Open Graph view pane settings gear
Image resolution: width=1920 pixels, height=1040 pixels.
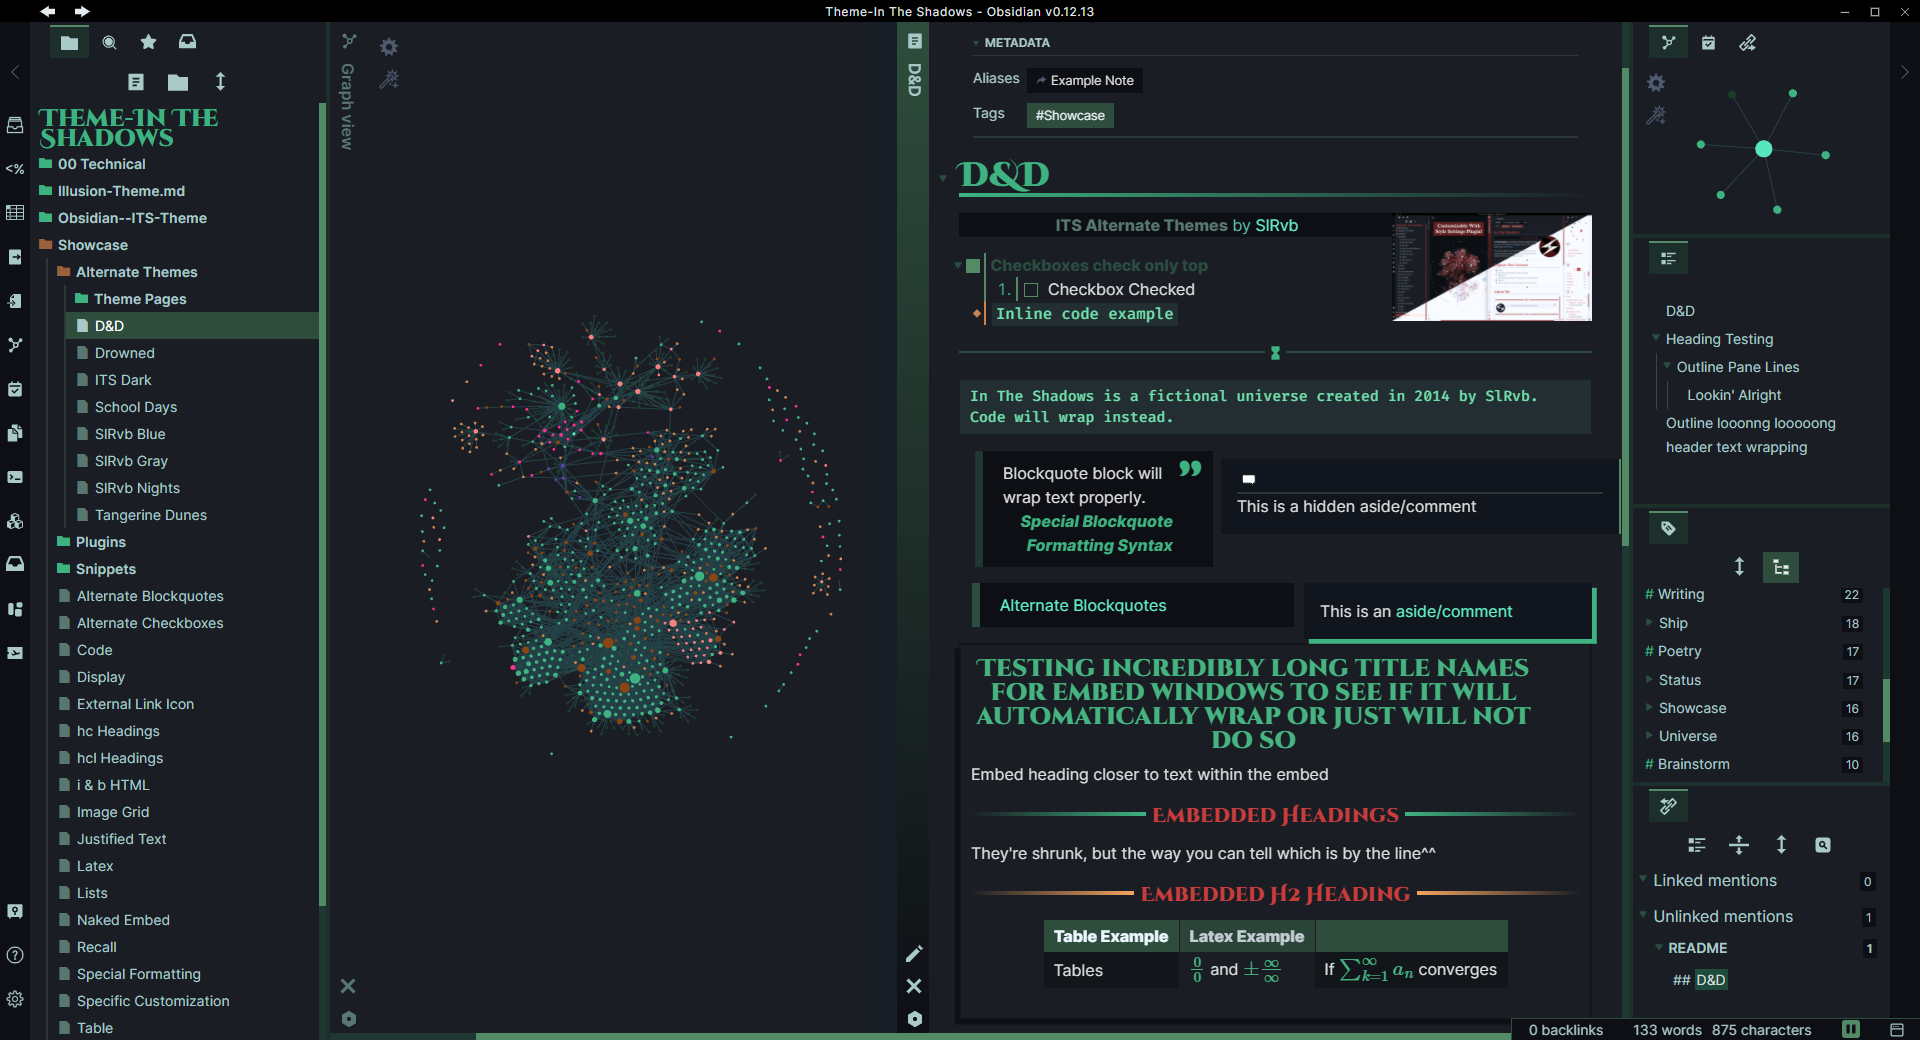389,47
